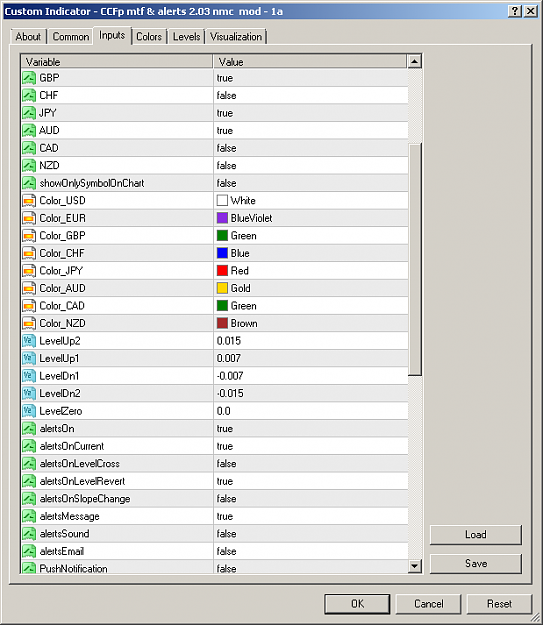Viewport: 543px width, 625px height.
Task: Click the value icon beside LevelUp1
Action: [29, 358]
